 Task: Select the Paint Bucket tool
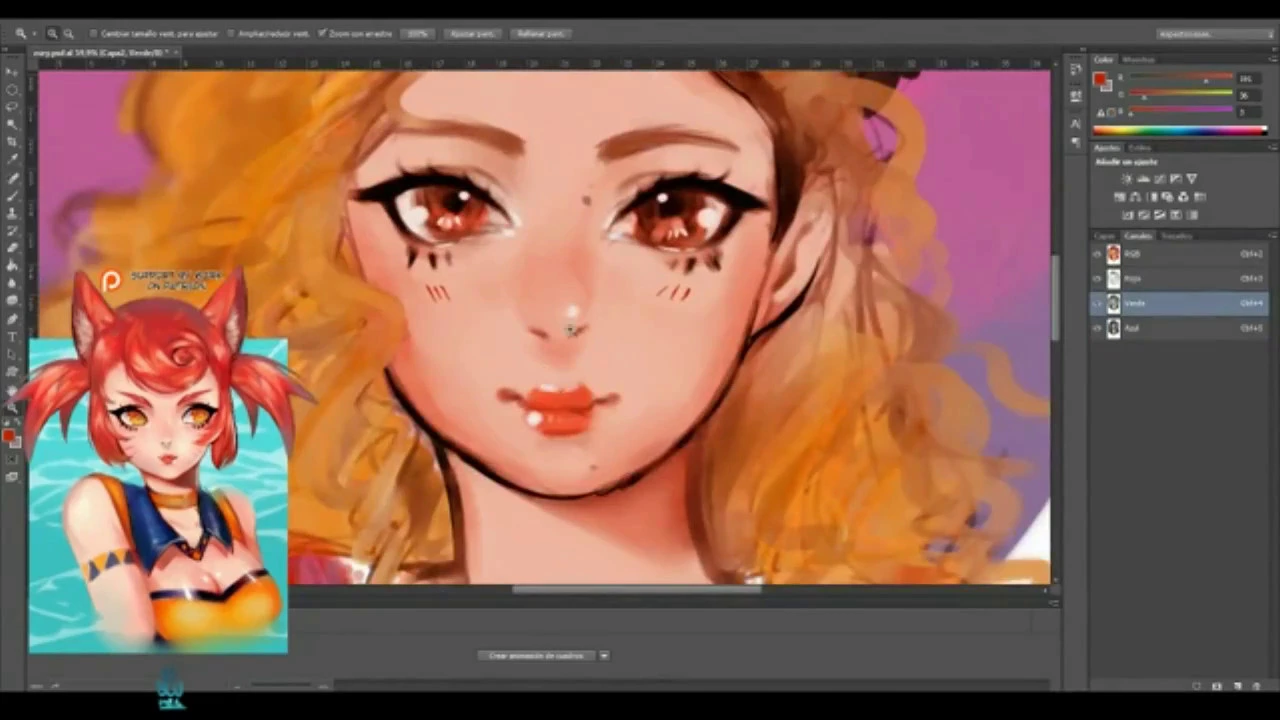coord(12,266)
